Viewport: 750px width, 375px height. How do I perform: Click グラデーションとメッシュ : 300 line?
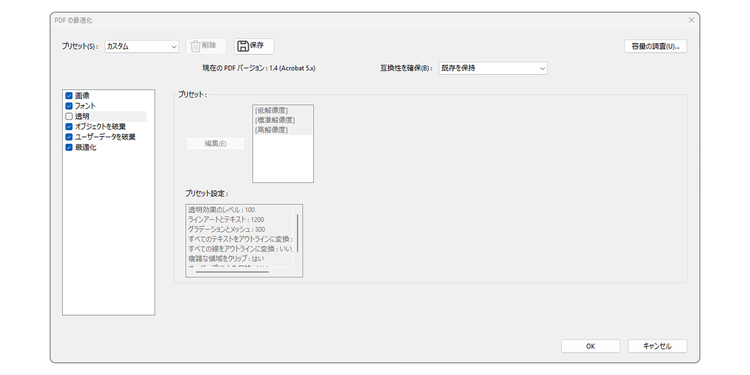click(x=227, y=230)
